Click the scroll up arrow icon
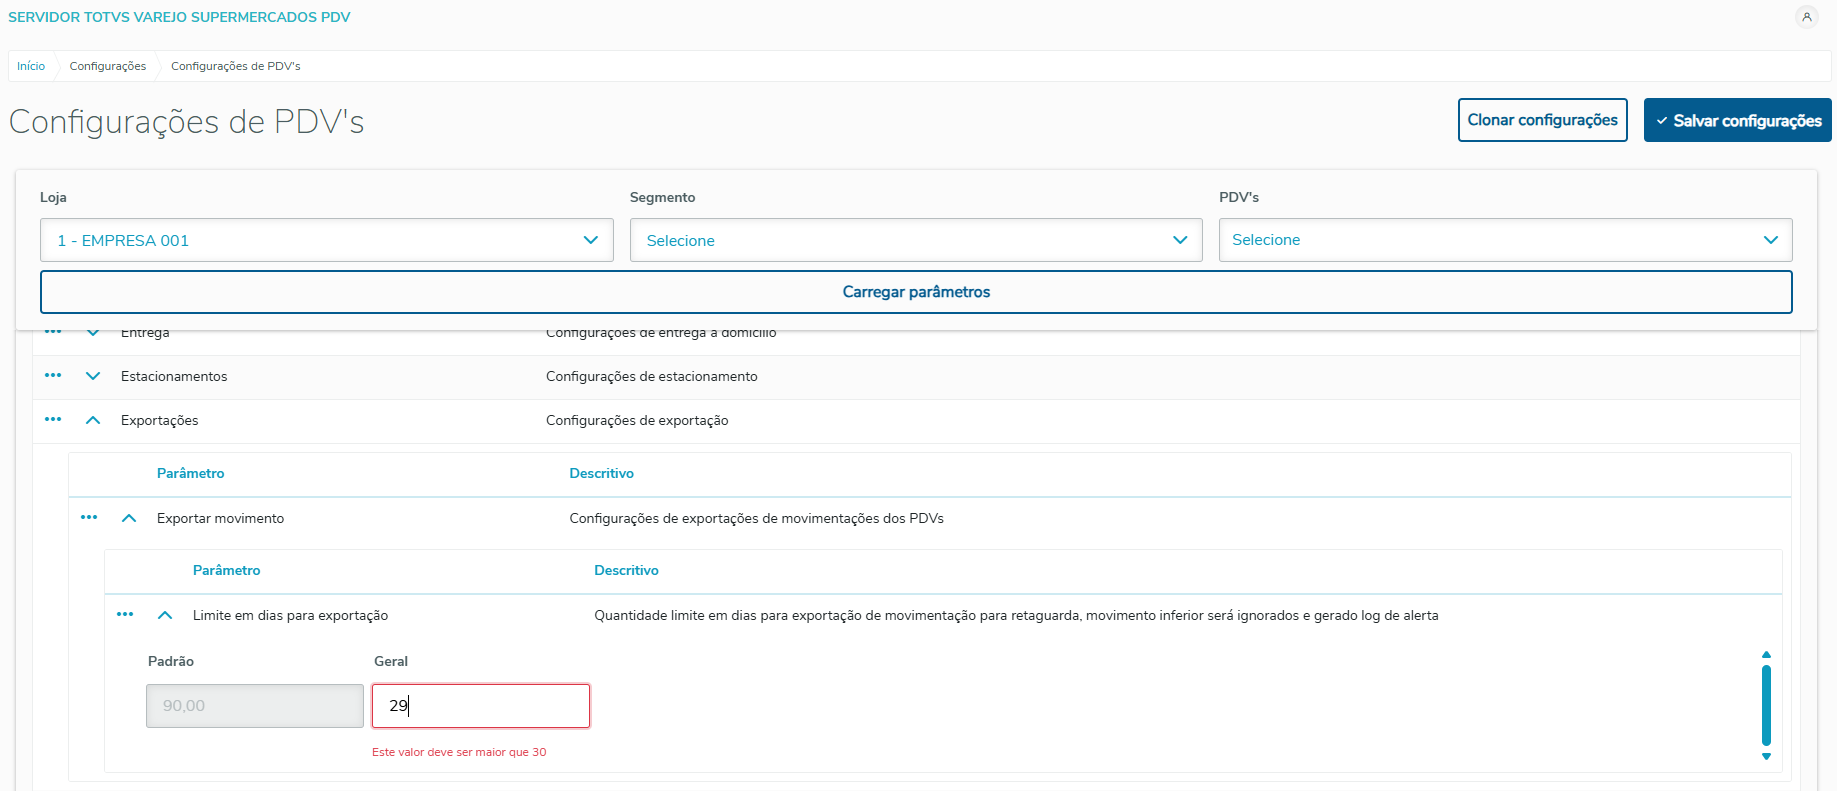 (x=1766, y=655)
